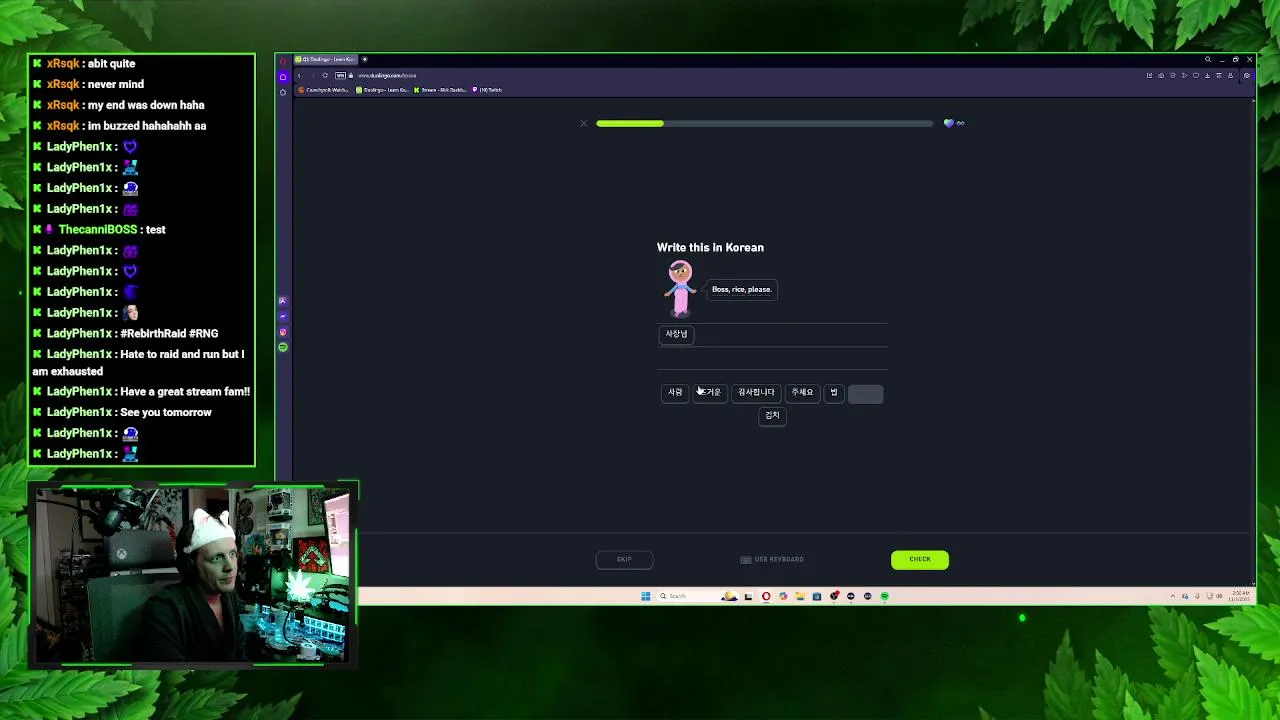Select the 감사합니다 word tile
This screenshot has width=1280, height=720.
tap(756, 392)
